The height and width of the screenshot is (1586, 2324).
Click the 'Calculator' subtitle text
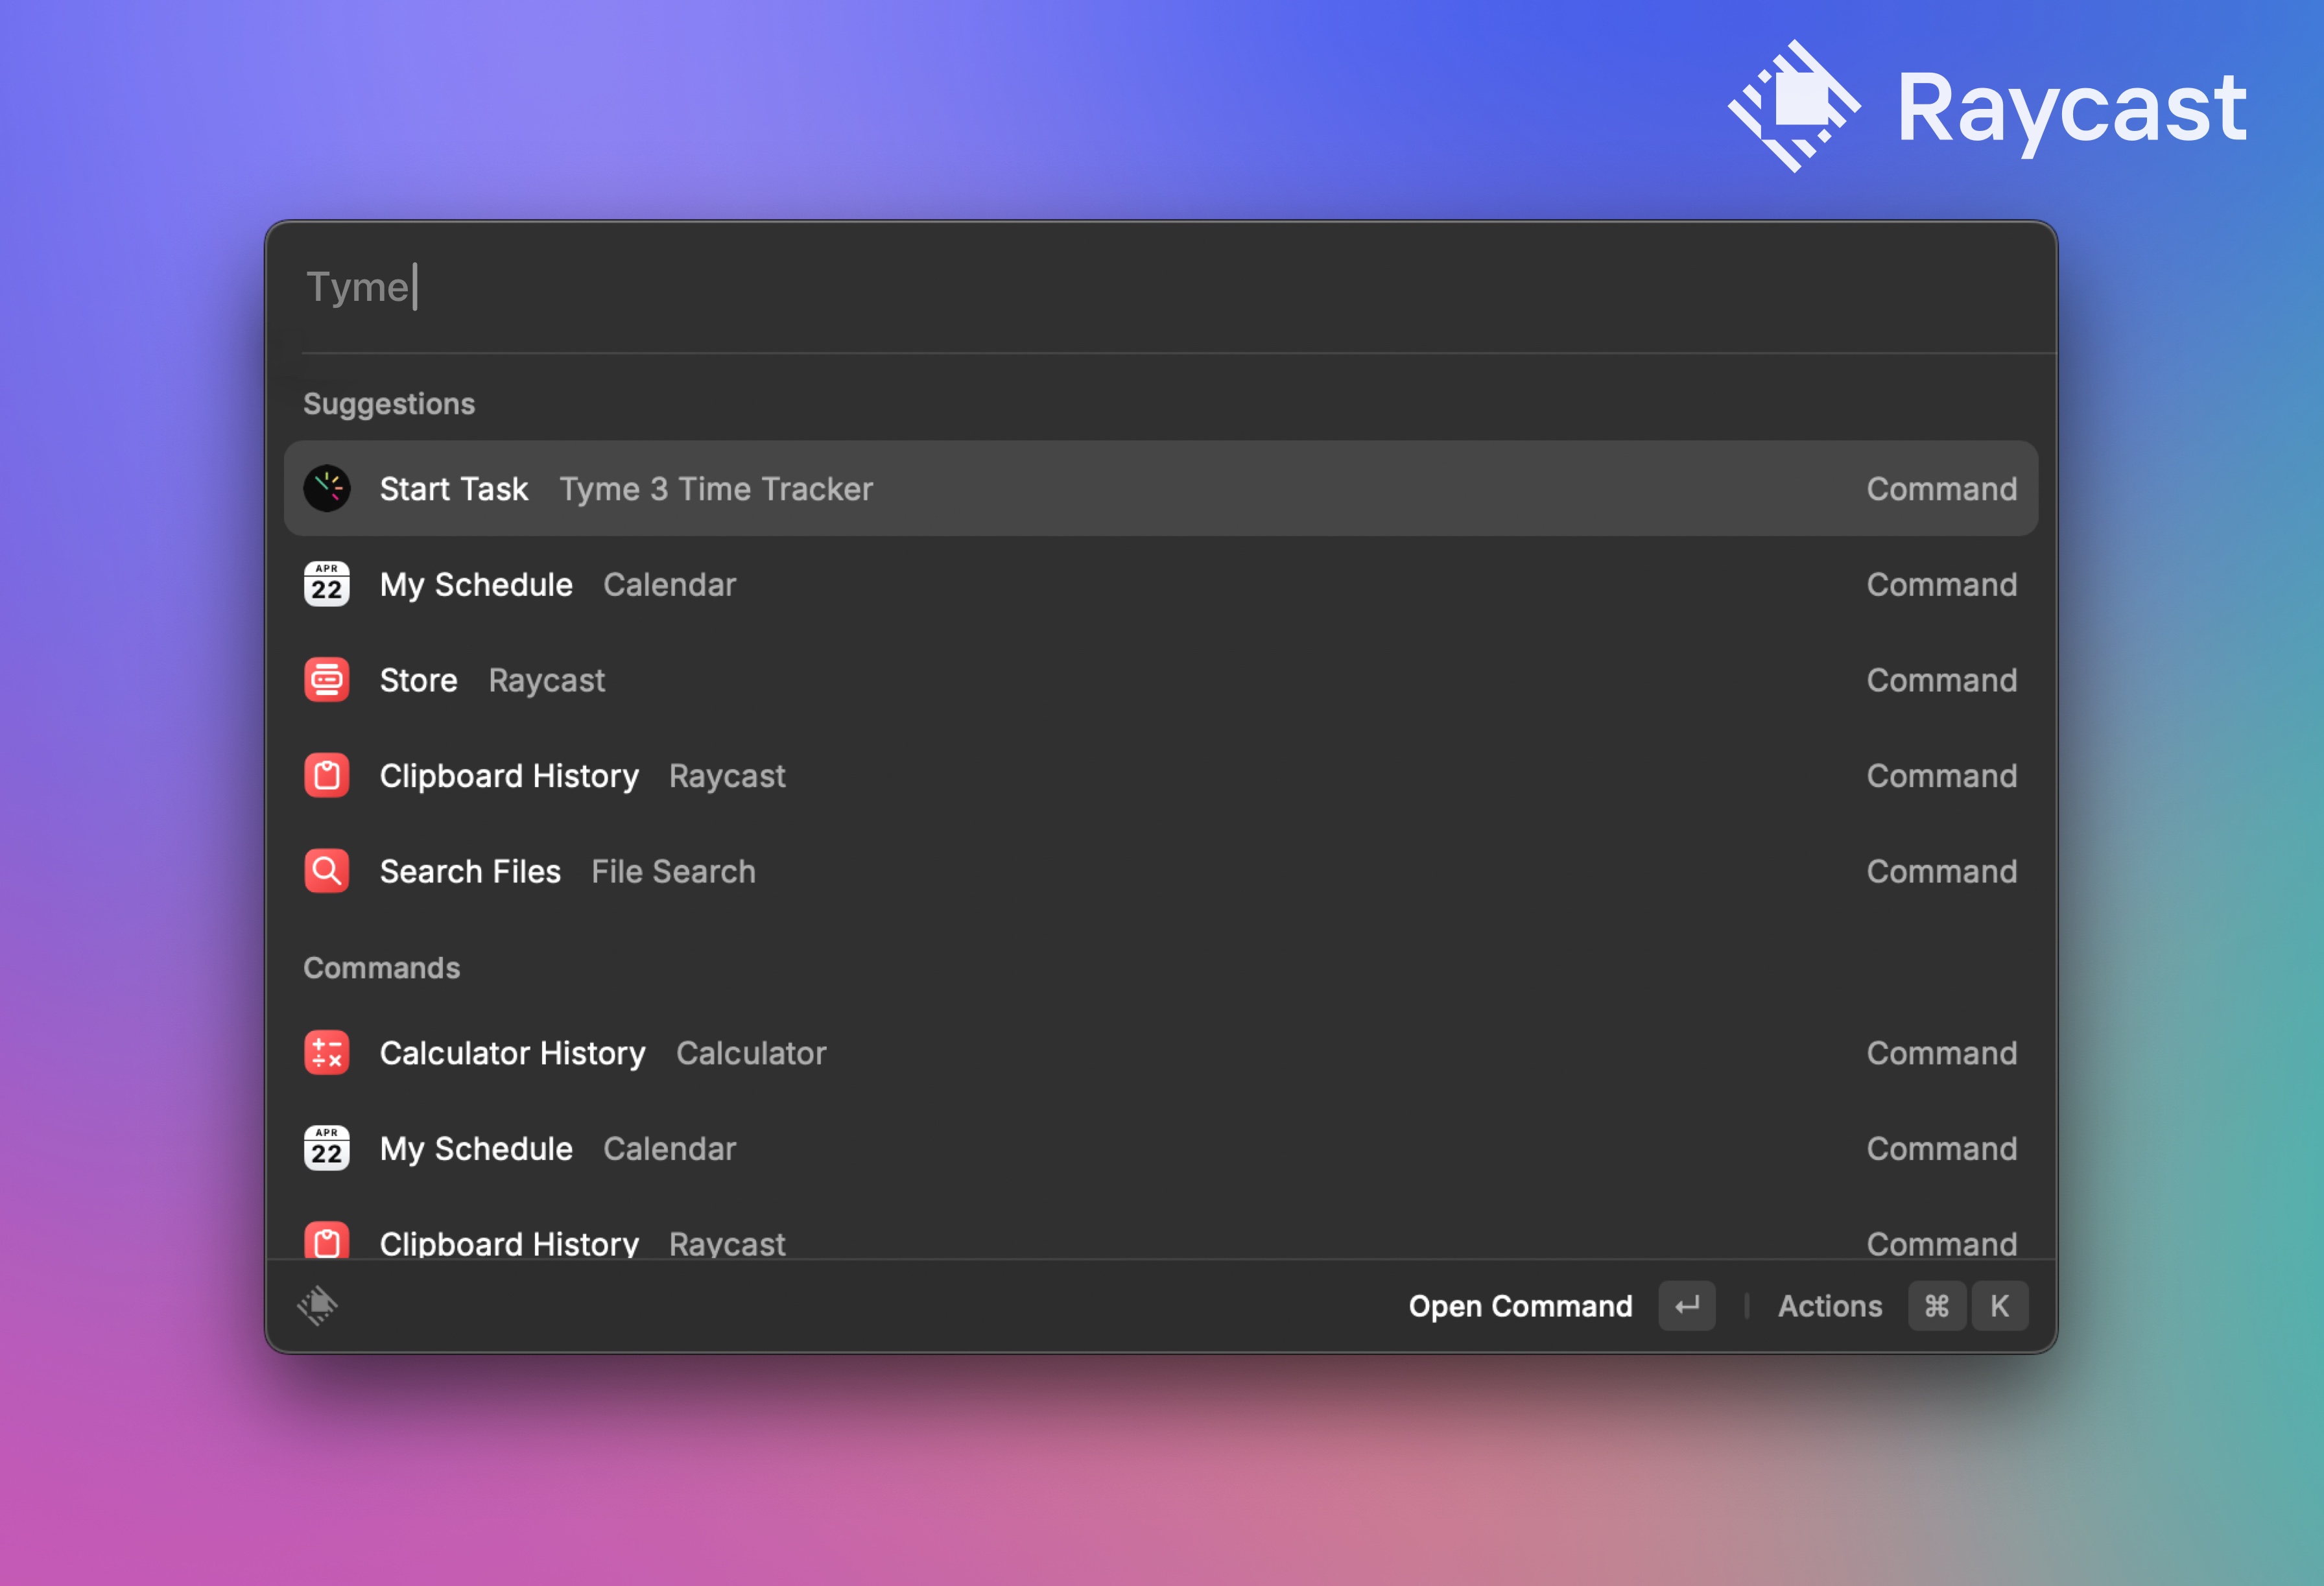751,1053
